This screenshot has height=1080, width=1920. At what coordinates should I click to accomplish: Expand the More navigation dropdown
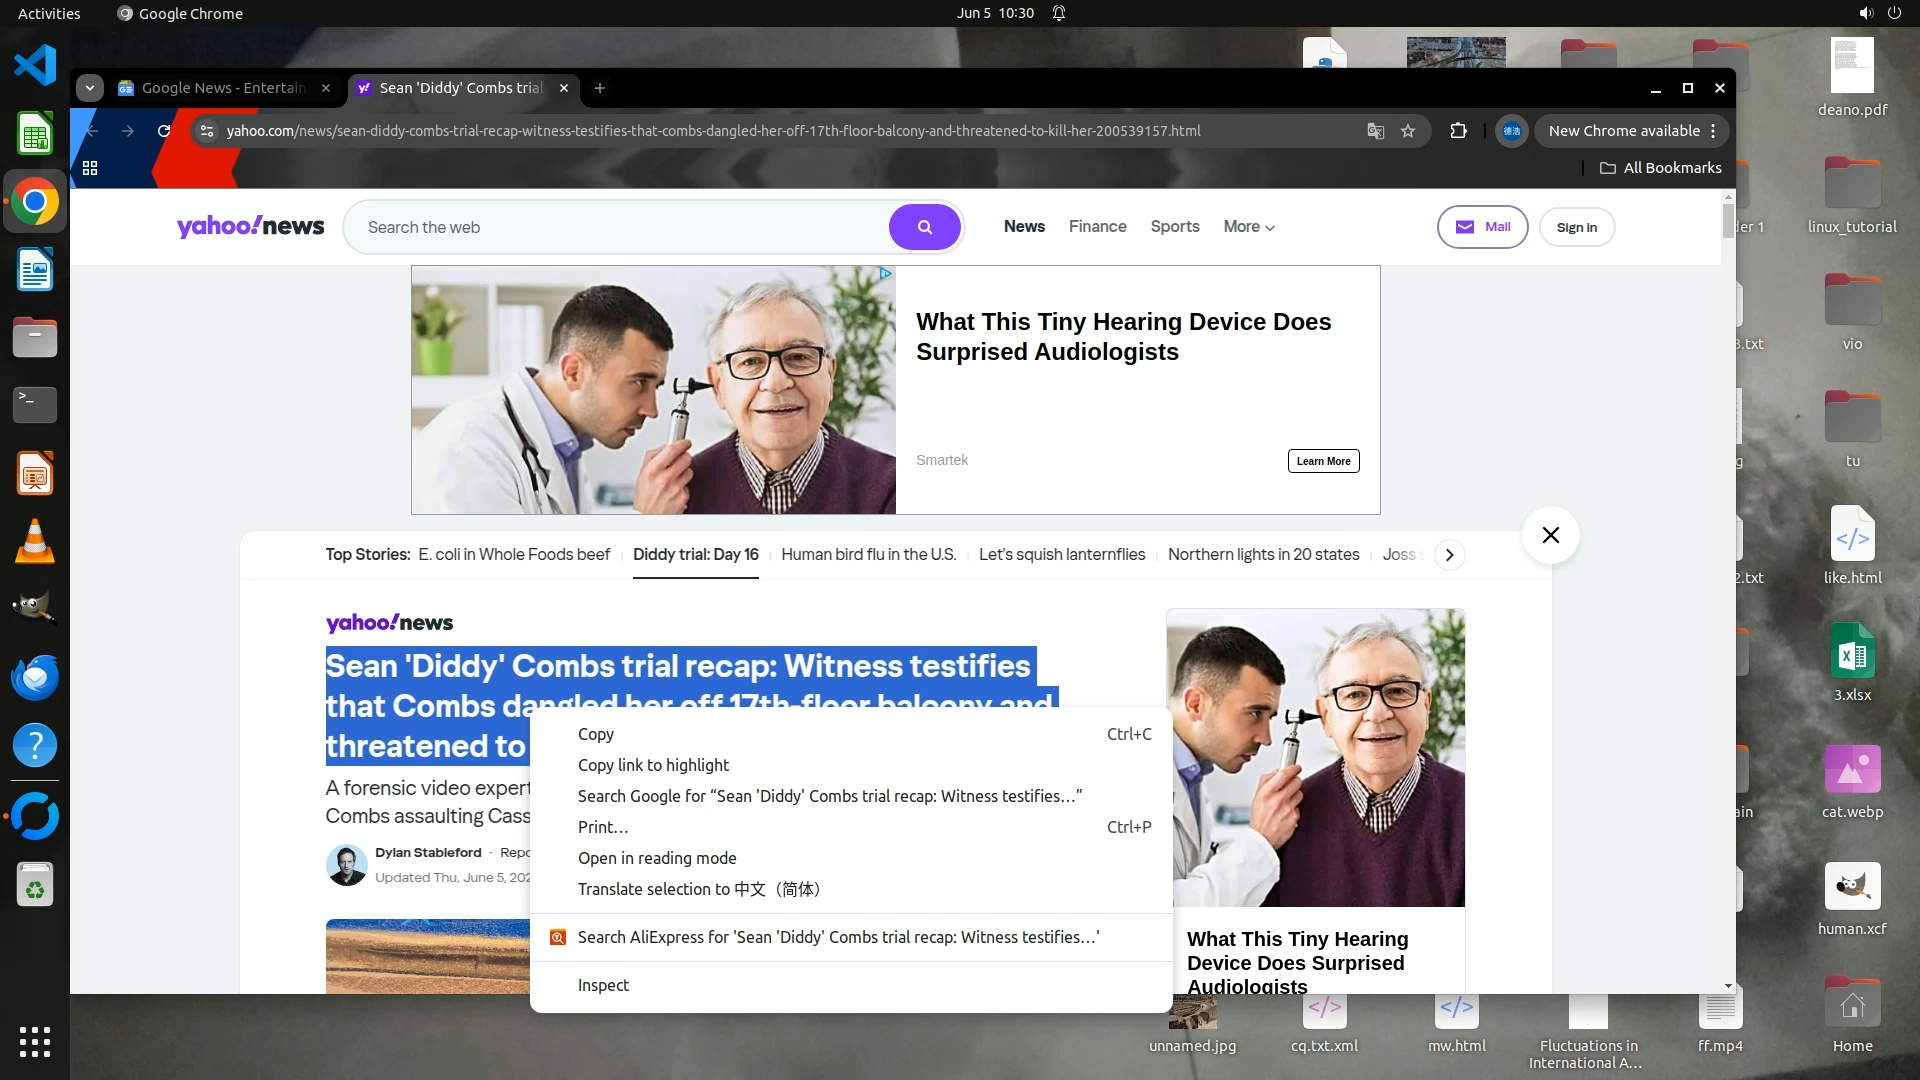pyautogui.click(x=1248, y=227)
